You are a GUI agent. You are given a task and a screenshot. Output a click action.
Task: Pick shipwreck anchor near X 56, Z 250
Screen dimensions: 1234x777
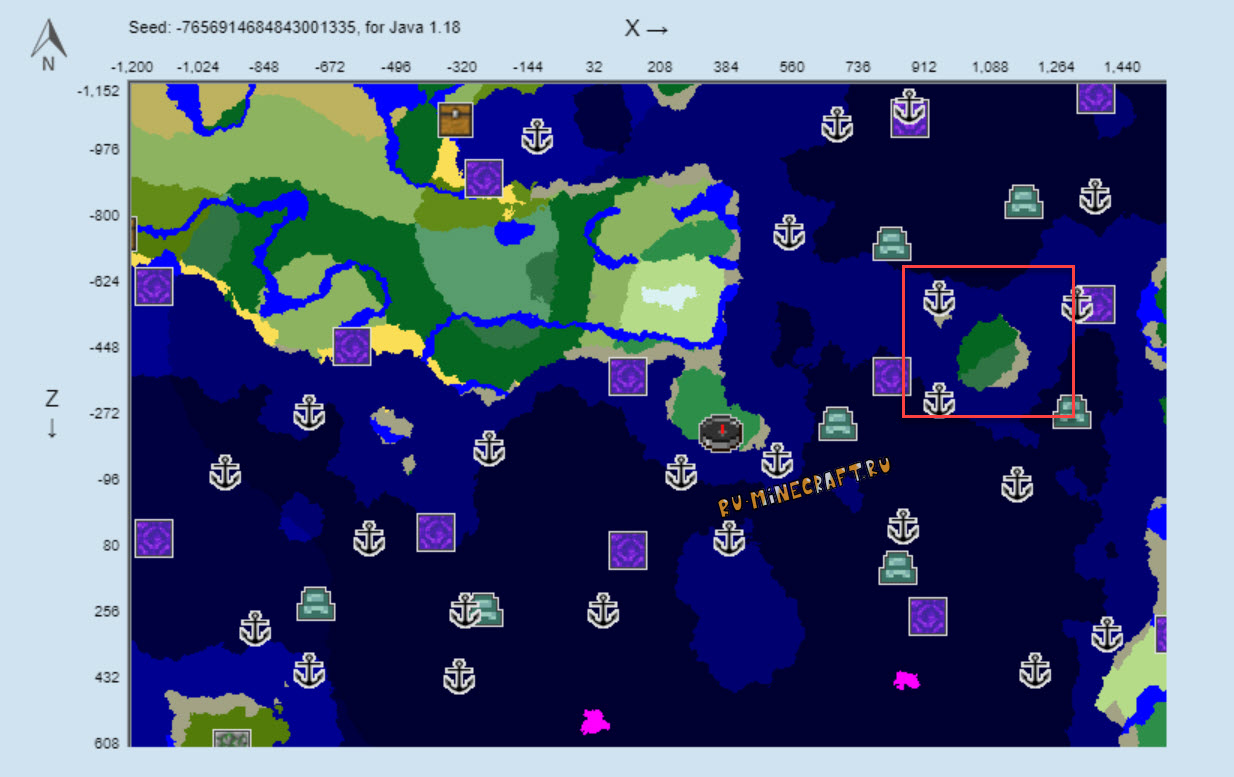click(x=603, y=611)
